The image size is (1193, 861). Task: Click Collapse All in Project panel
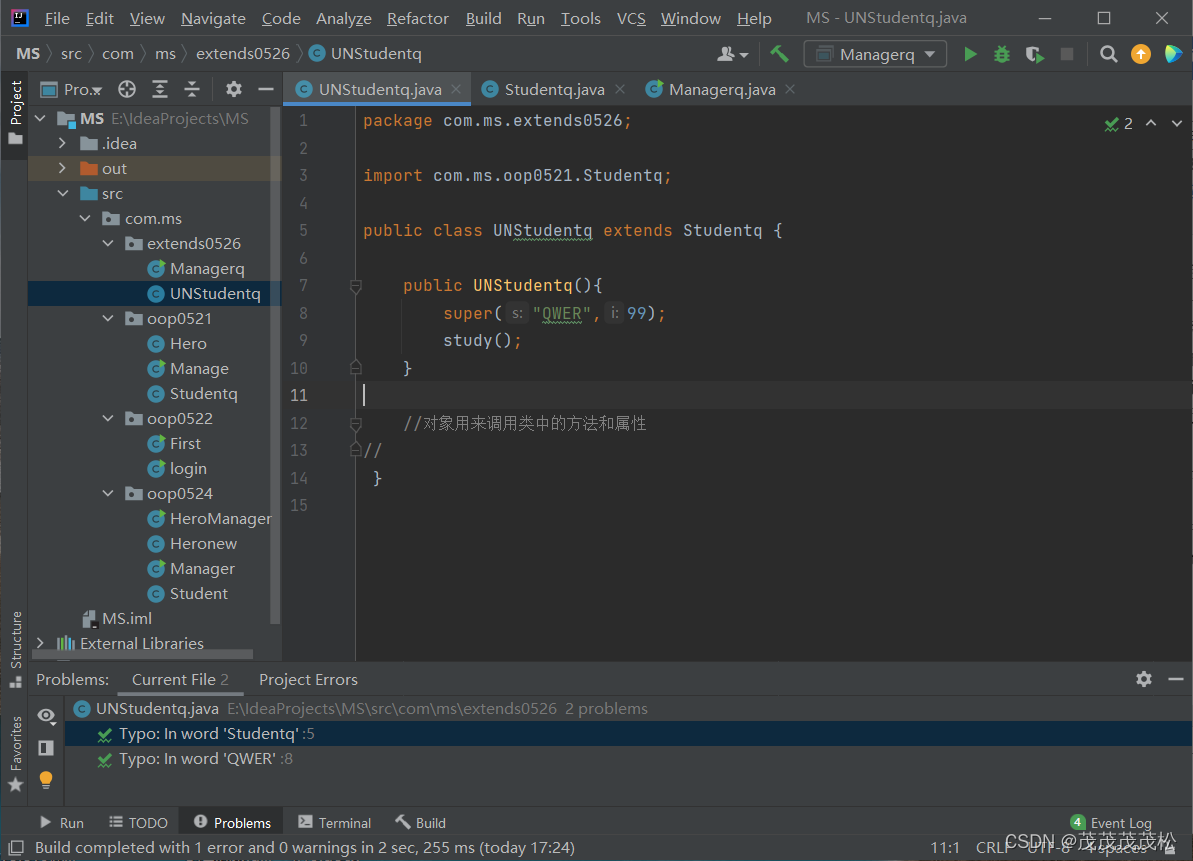(x=191, y=89)
